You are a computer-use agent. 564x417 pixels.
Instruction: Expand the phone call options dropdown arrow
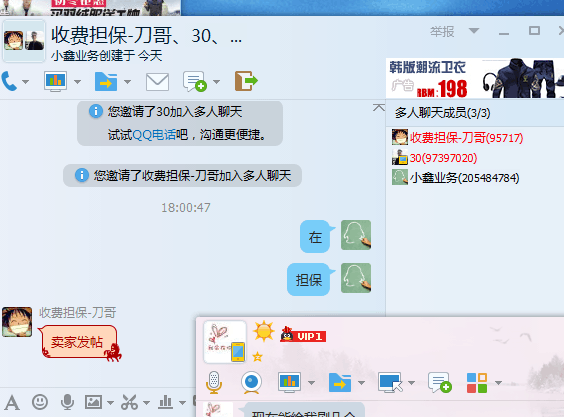[x=26, y=82]
